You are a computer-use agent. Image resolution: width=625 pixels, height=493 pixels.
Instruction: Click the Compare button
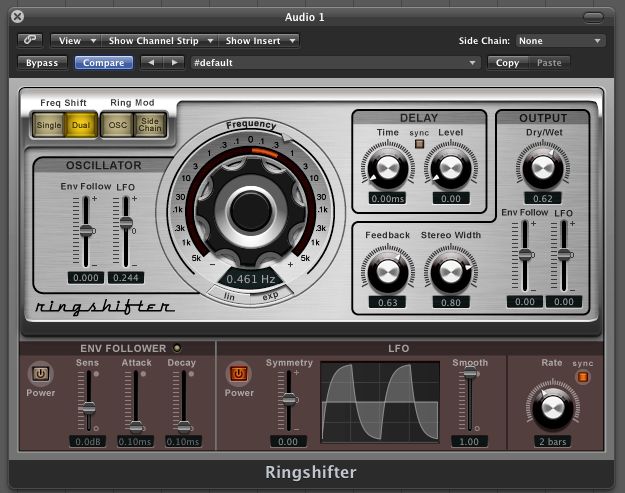tap(104, 63)
